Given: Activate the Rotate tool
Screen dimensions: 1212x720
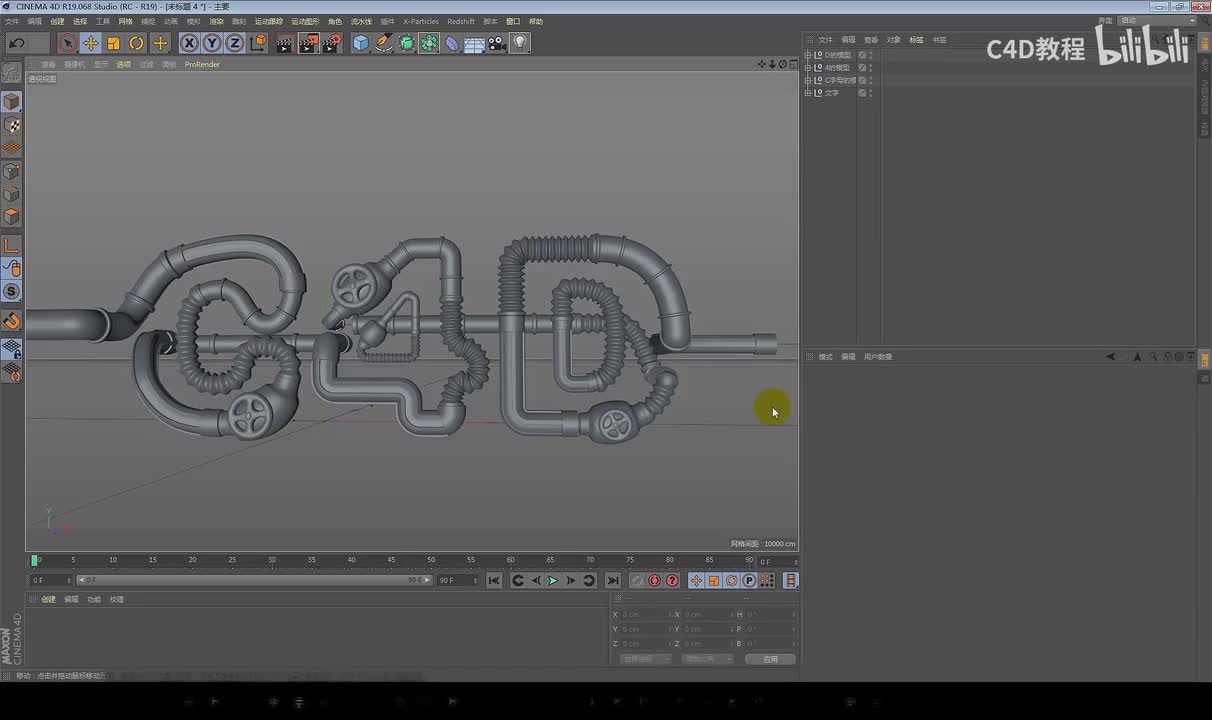Looking at the screenshot, I should (x=136, y=43).
